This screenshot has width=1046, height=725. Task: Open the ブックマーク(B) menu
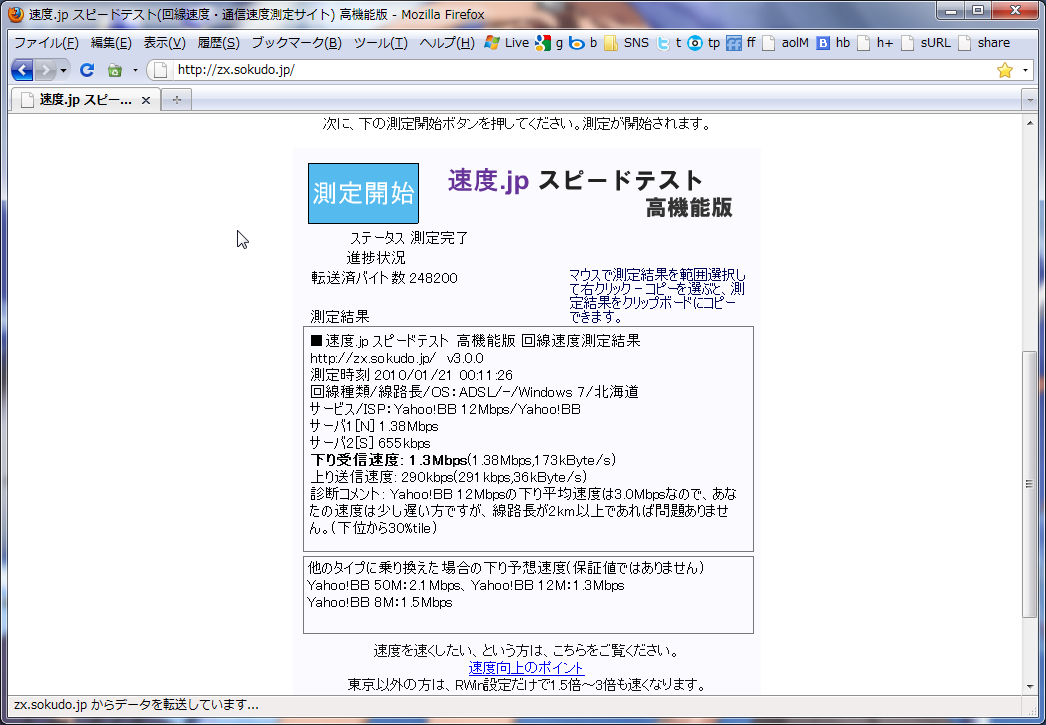[296, 43]
